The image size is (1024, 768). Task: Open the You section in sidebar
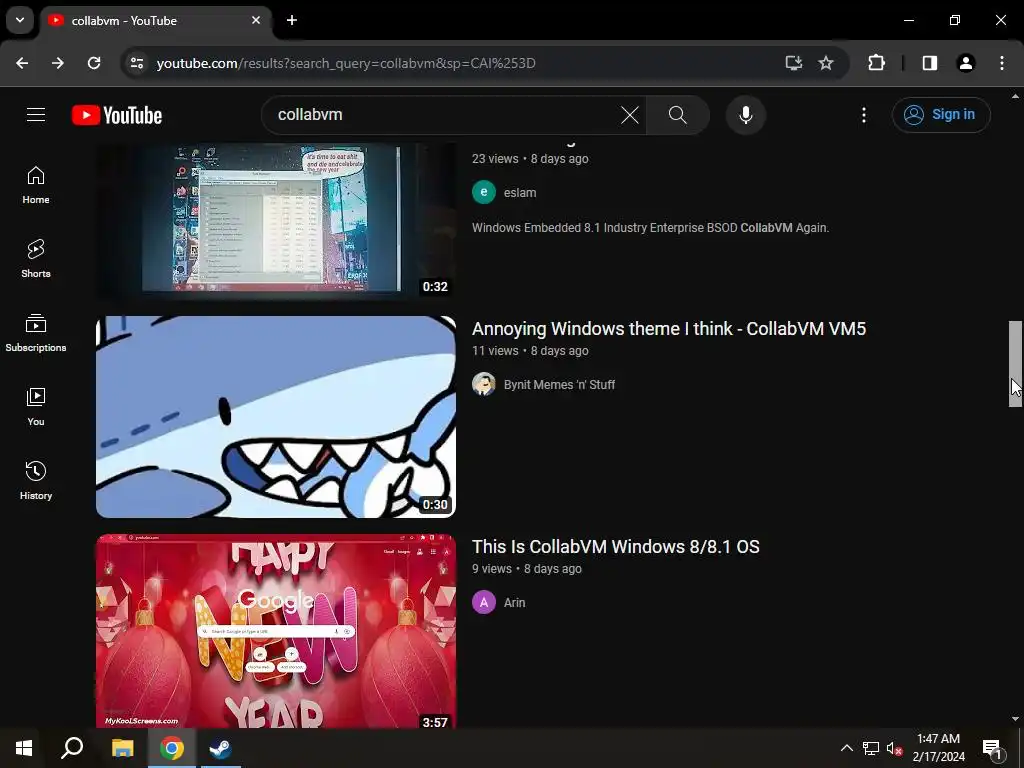(36, 407)
